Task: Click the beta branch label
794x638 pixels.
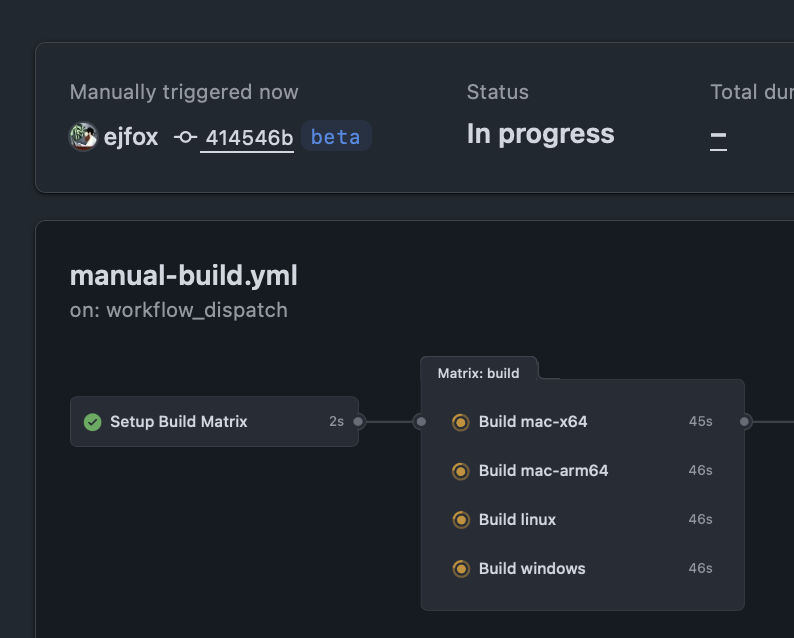Action: tap(335, 137)
